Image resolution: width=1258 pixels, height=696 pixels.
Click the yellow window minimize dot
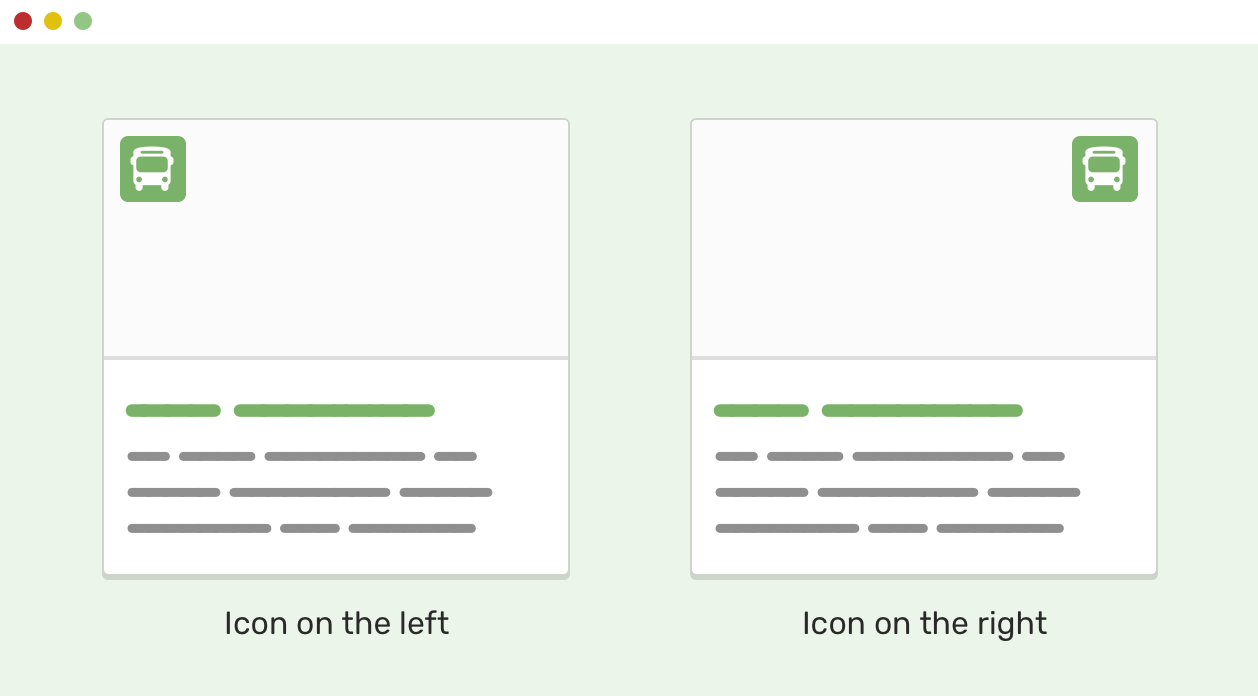click(x=53, y=21)
